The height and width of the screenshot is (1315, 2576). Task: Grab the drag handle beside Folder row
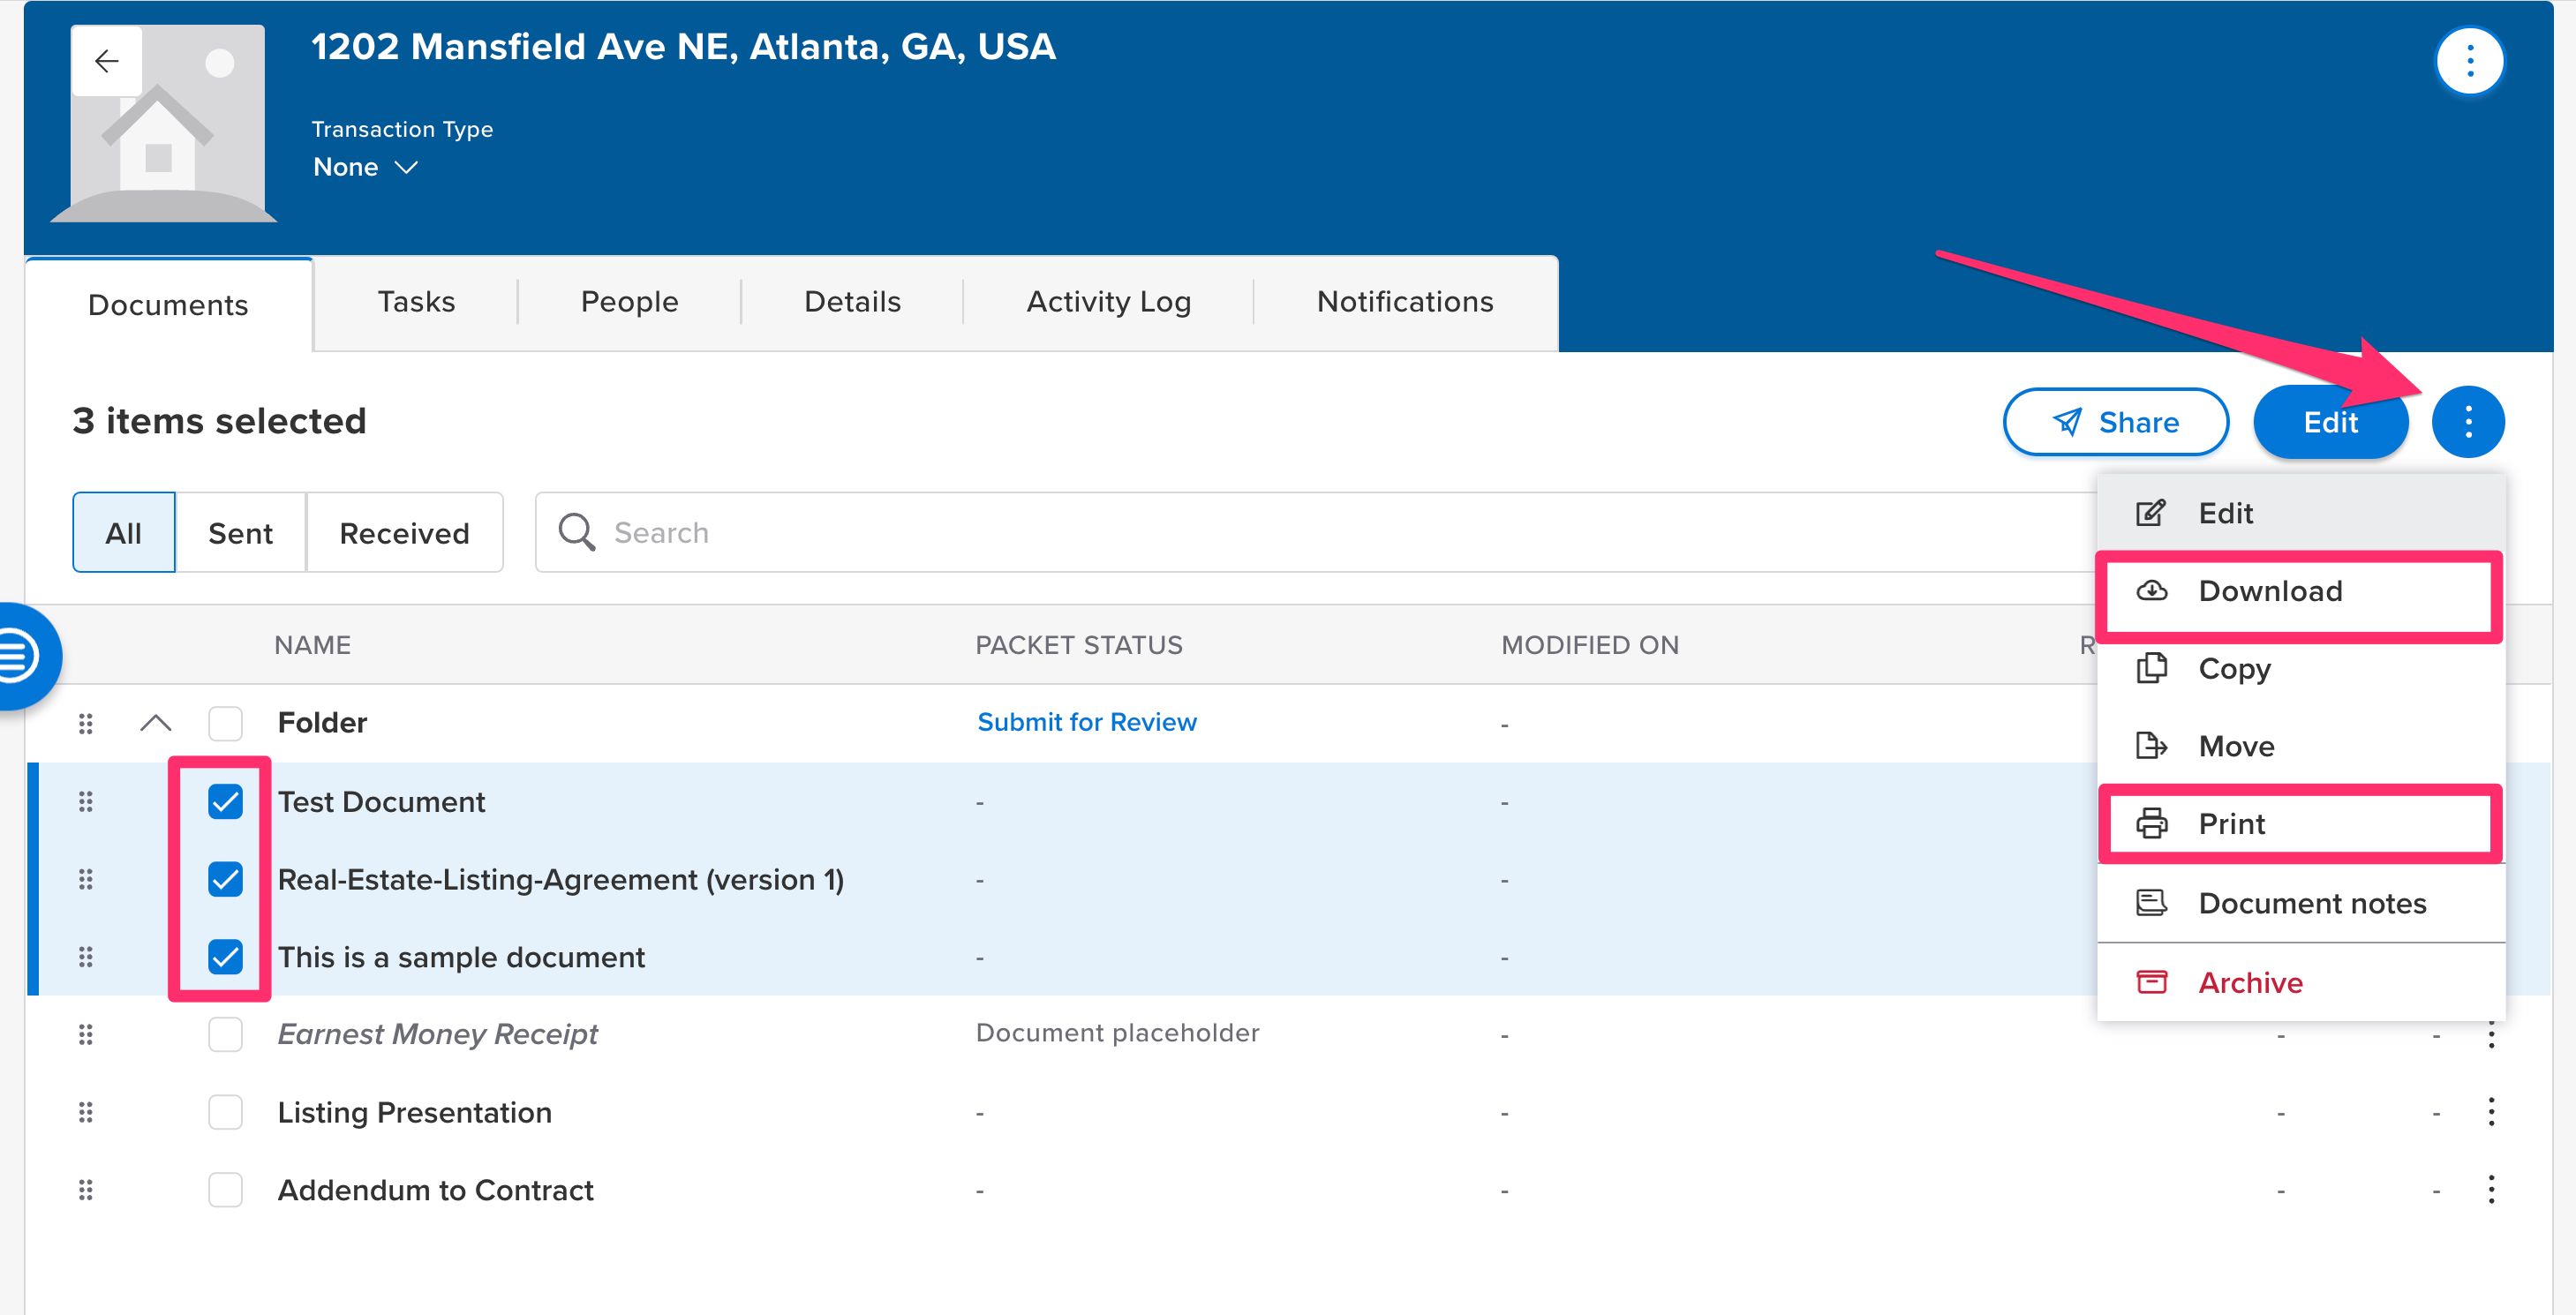(x=86, y=723)
